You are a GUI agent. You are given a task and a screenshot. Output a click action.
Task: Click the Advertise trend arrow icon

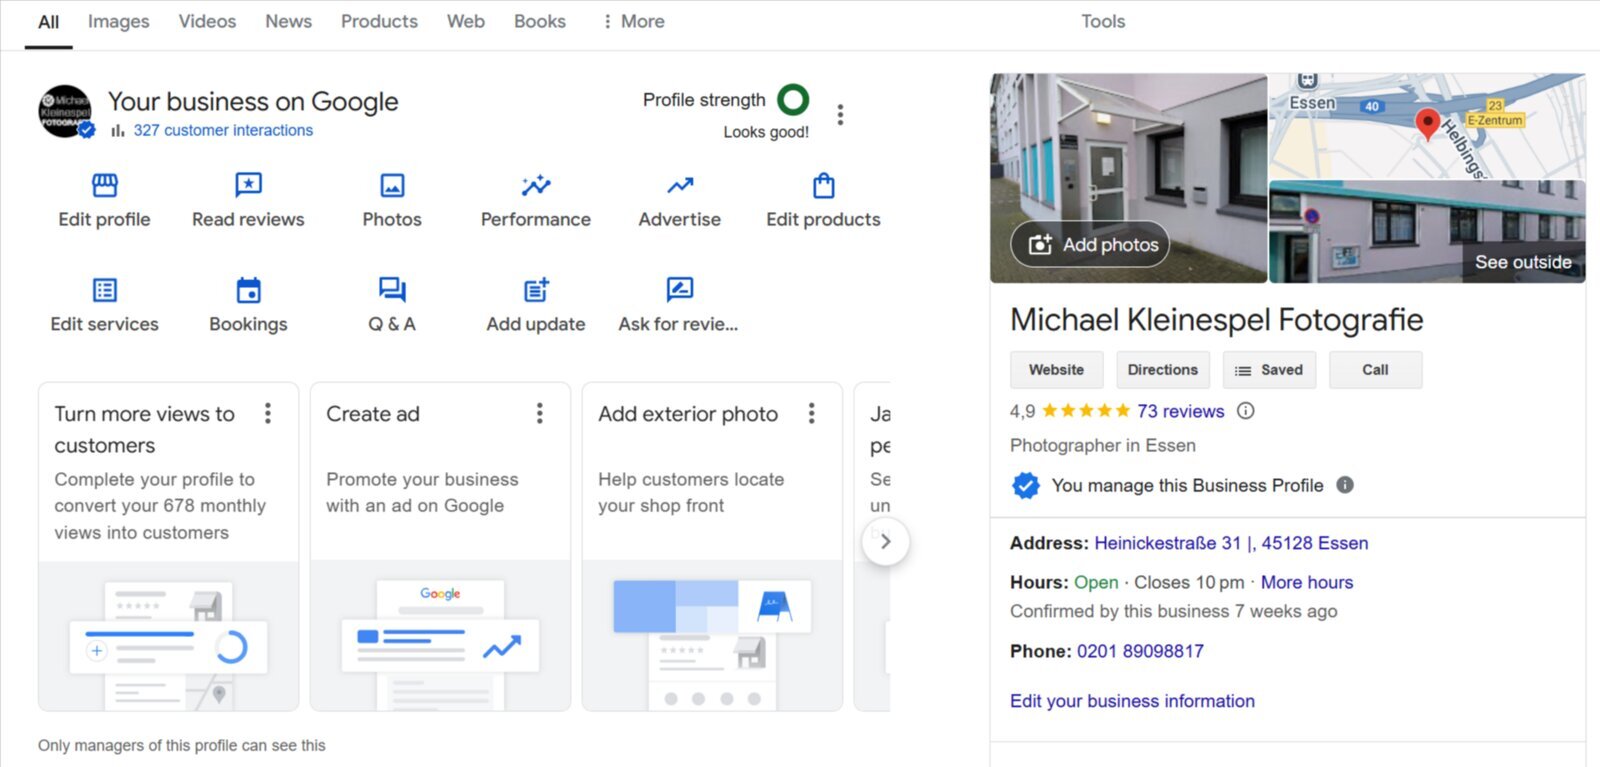pos(680,186)
